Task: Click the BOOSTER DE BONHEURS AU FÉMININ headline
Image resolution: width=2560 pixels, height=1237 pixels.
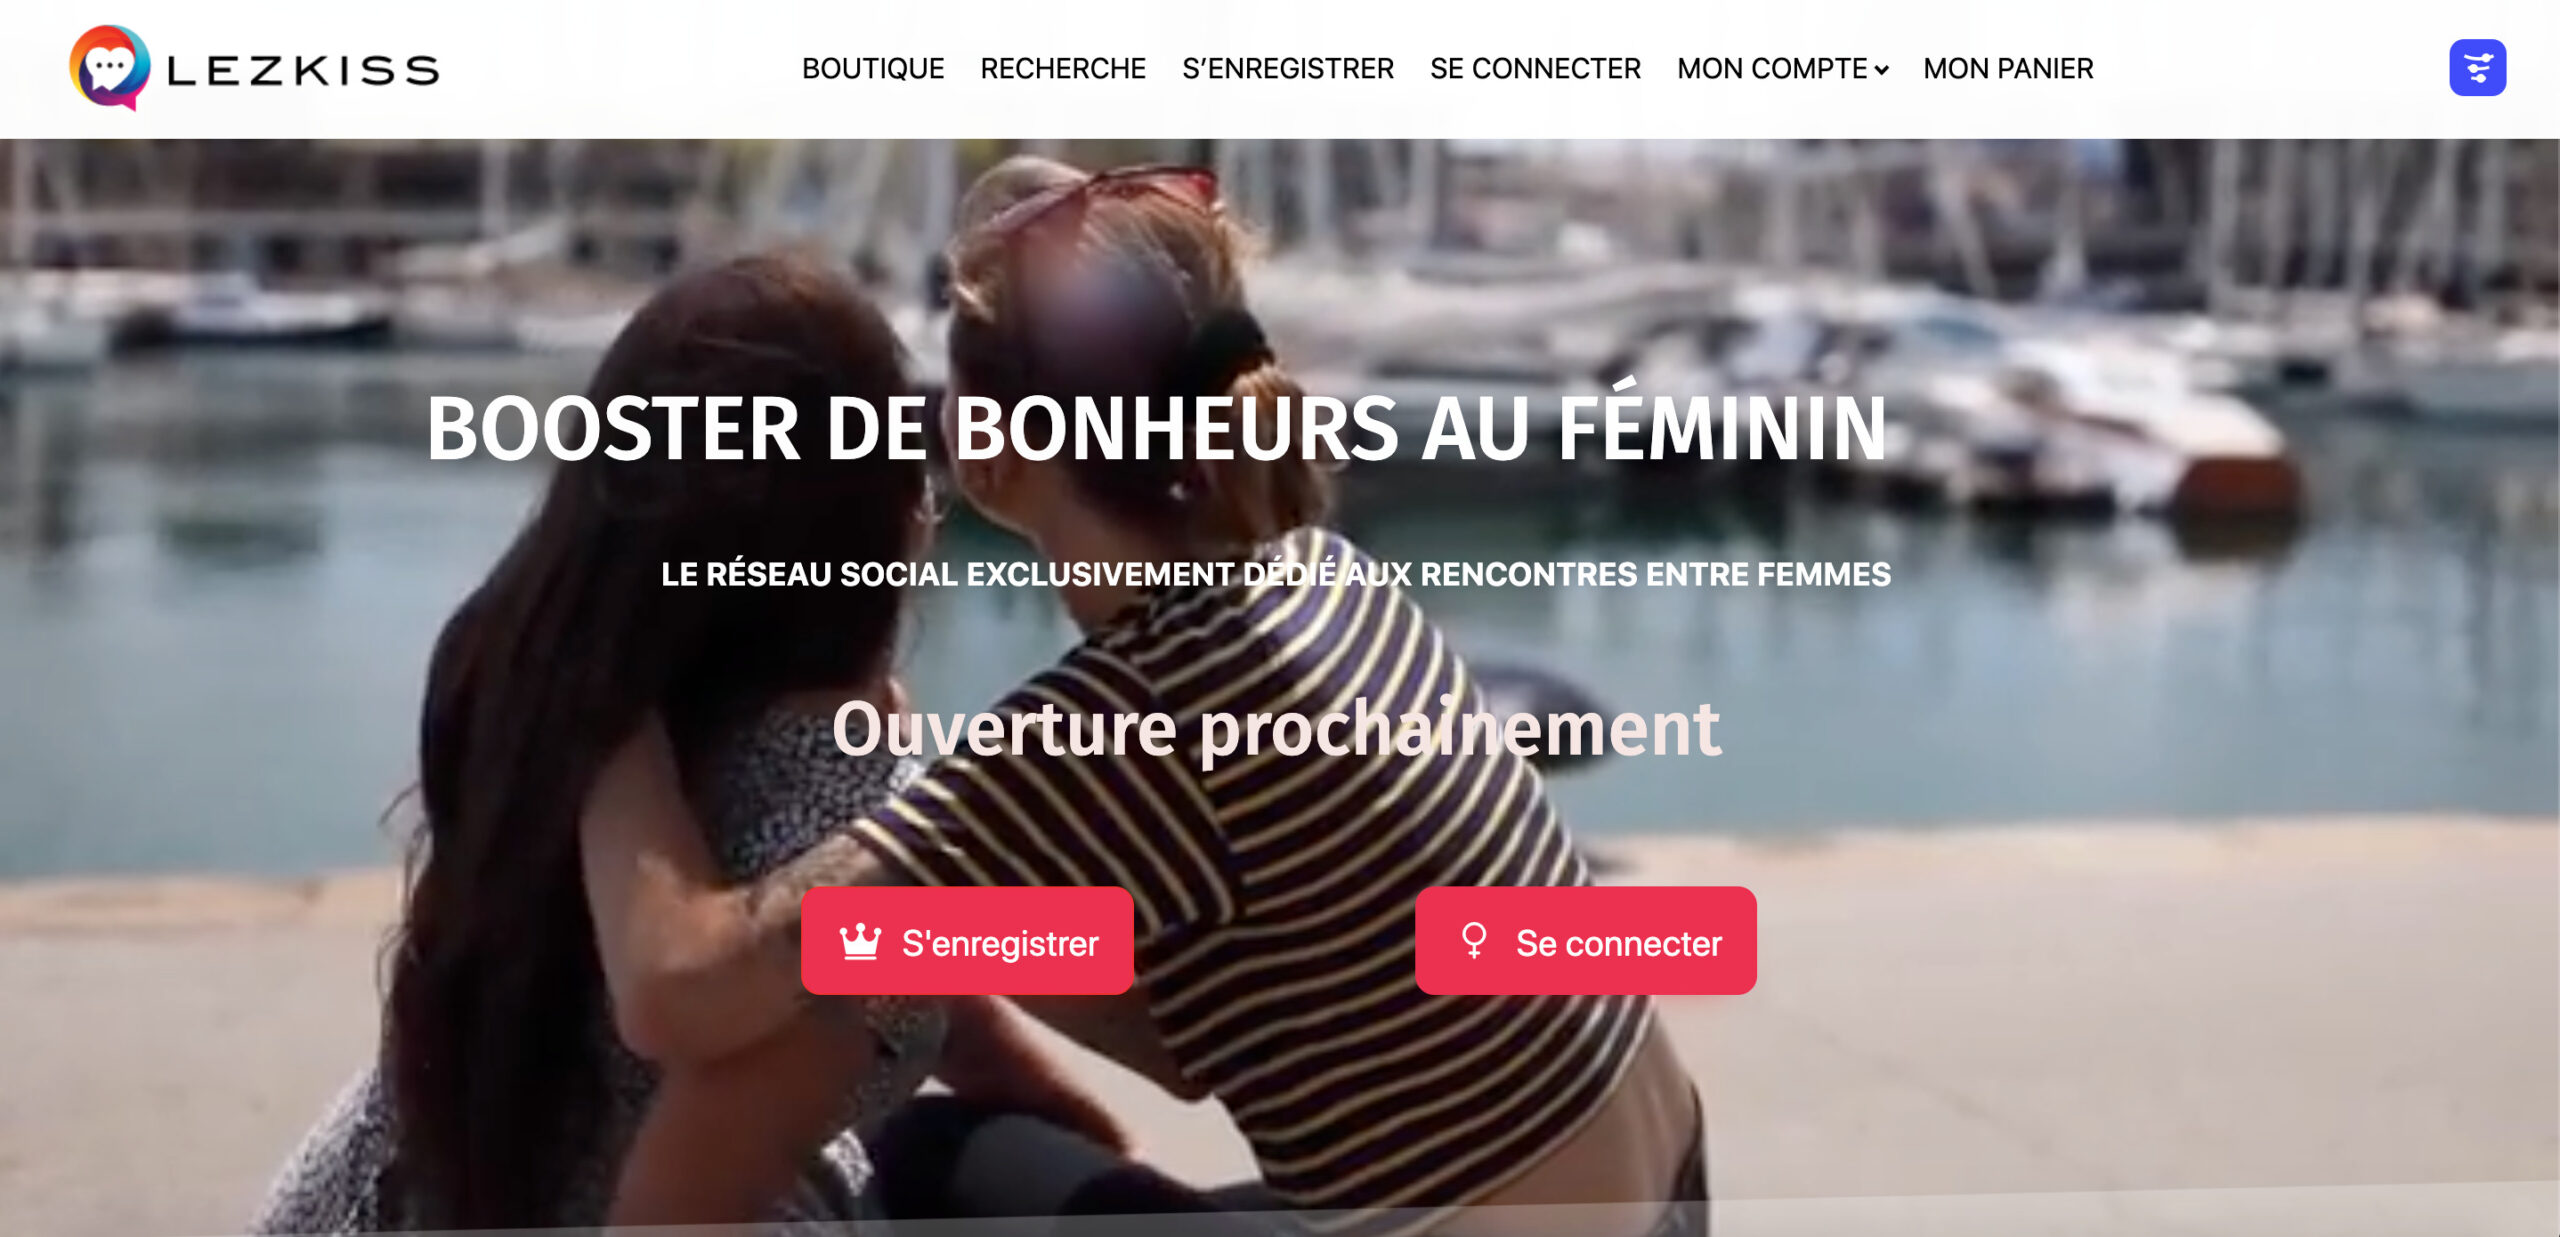Action: (1157, 427)
